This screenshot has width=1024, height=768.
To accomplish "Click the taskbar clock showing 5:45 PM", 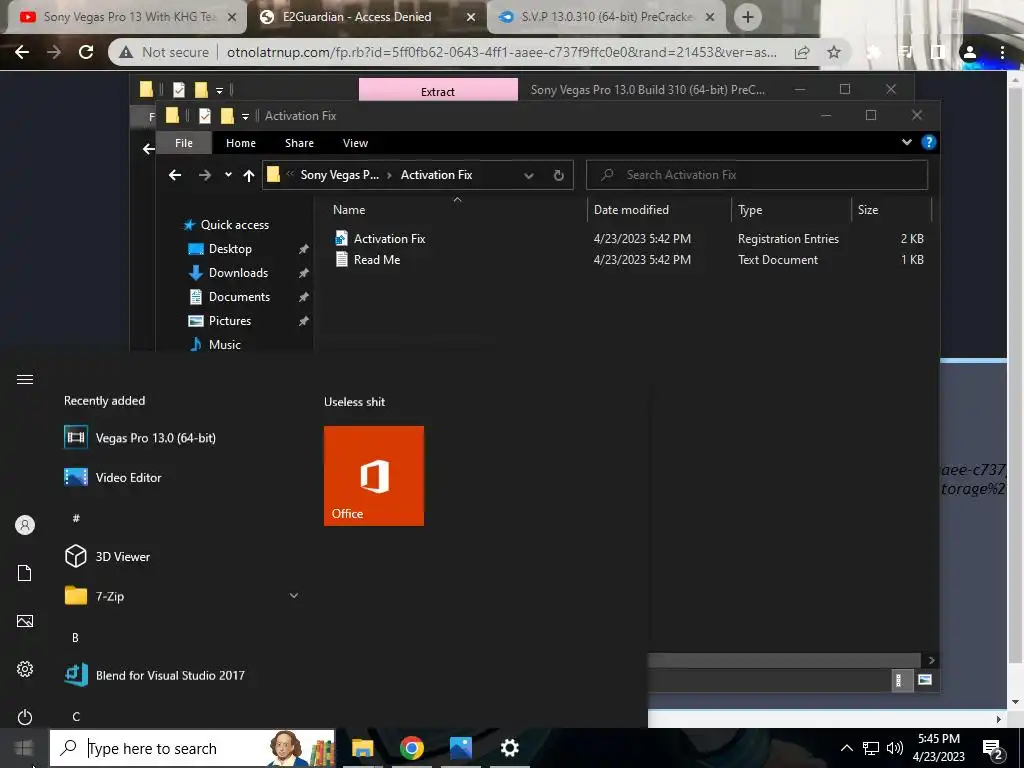I will click(x=938, y=748).
